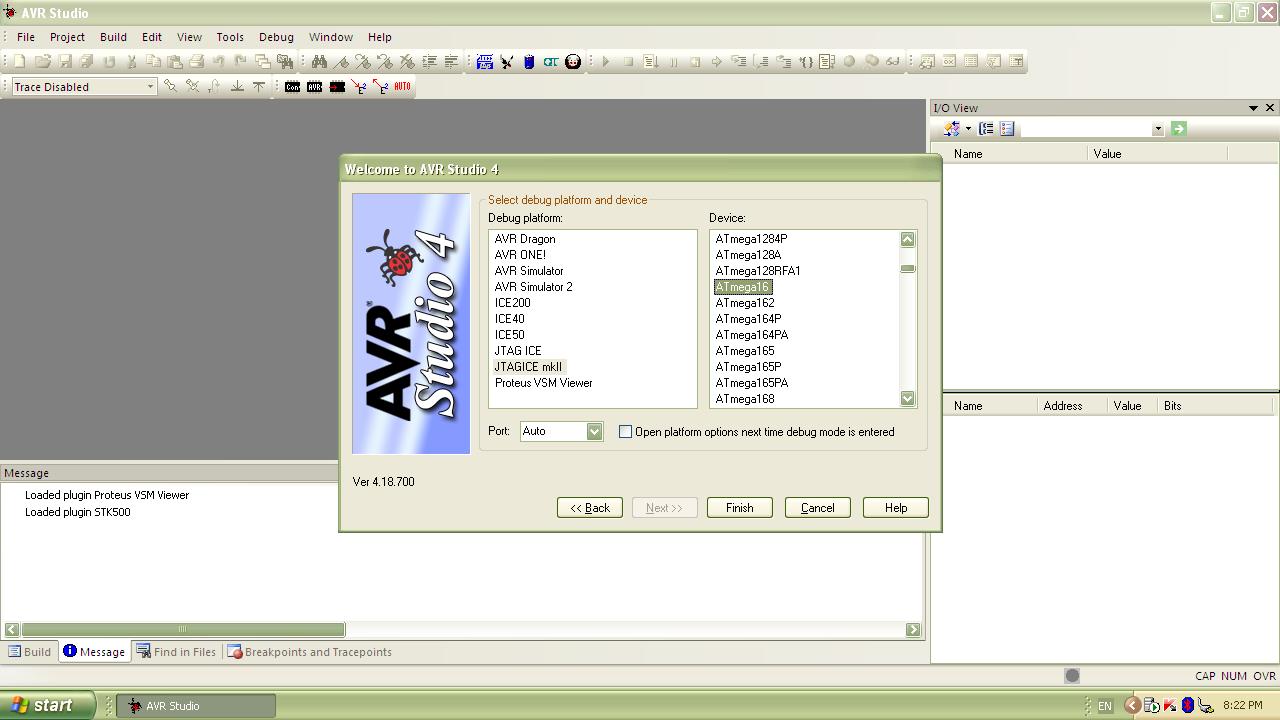
Task: Click the I/O View tree layout icon
Action: click(x=986, y=129)
